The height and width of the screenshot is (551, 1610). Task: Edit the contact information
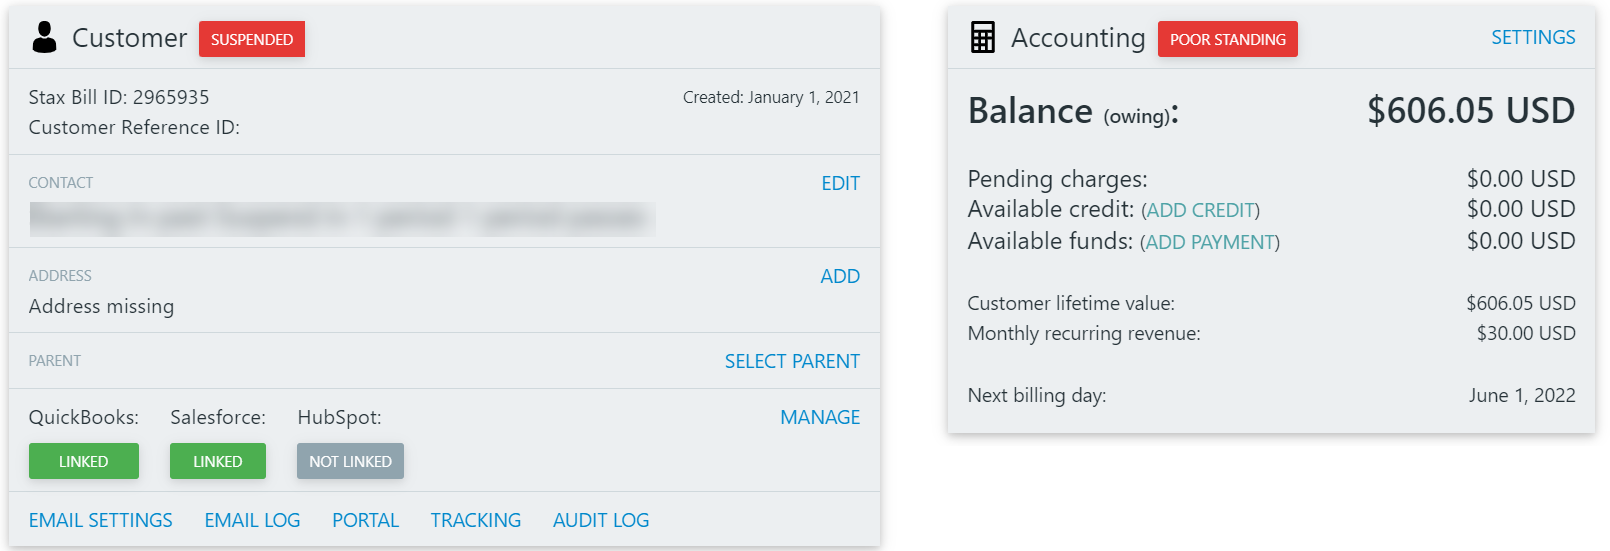pyautogui.click(x=840, y=183)
